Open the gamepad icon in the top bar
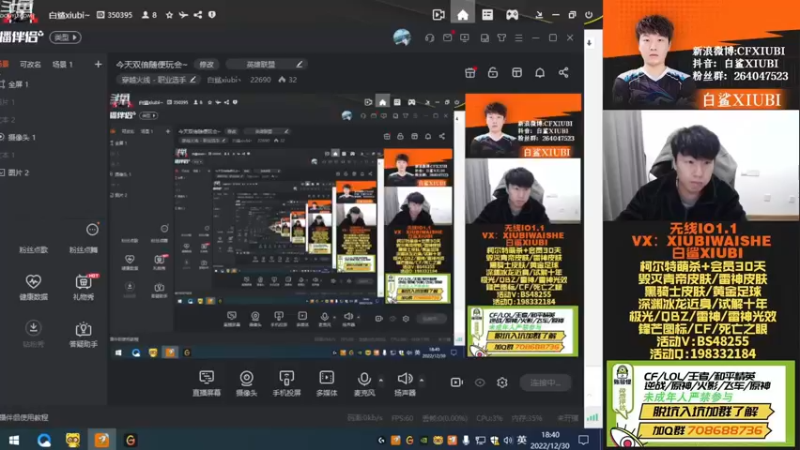 click(512, 15)
